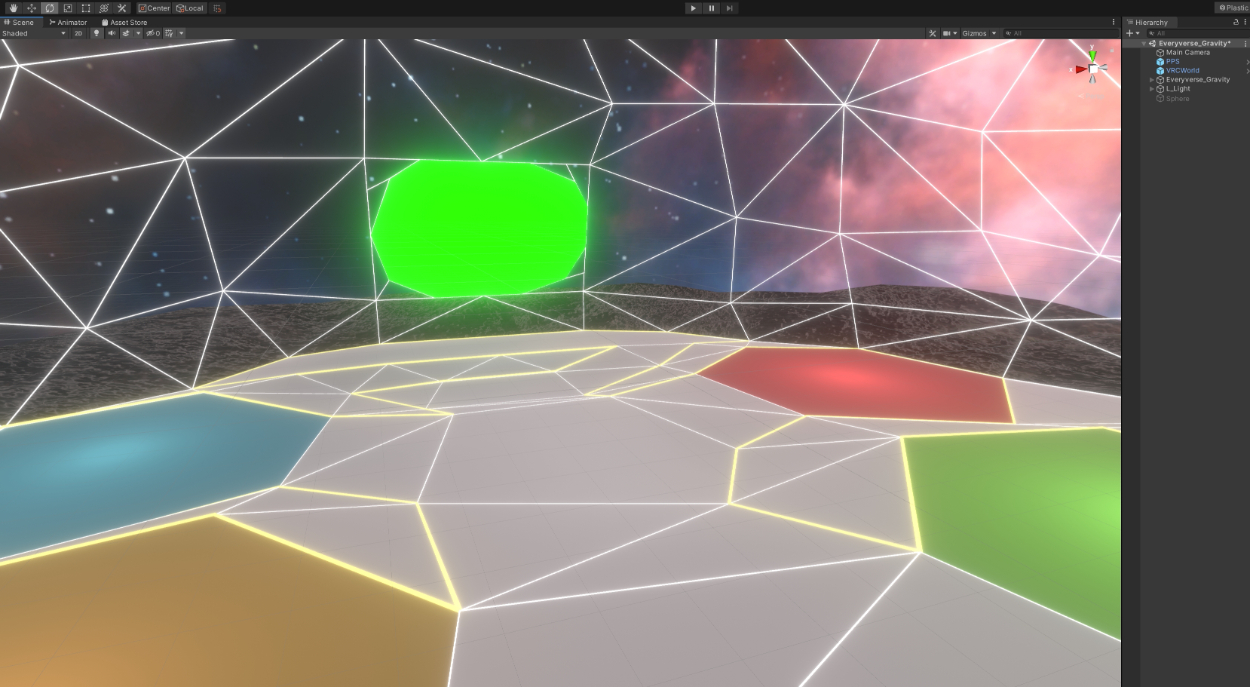The height and width of the screenshot is (687, 1250).
Task: Open scene camera settings dropdown
Action: point(949,33)
